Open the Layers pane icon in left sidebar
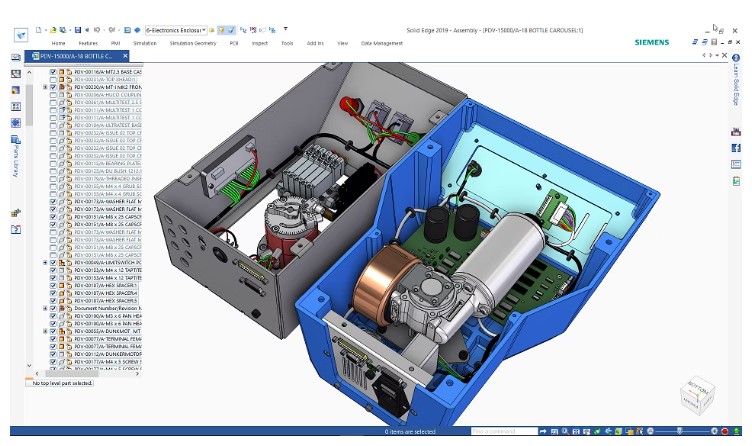The height and width of the screenshot is (446, 752). coord(16,90)
